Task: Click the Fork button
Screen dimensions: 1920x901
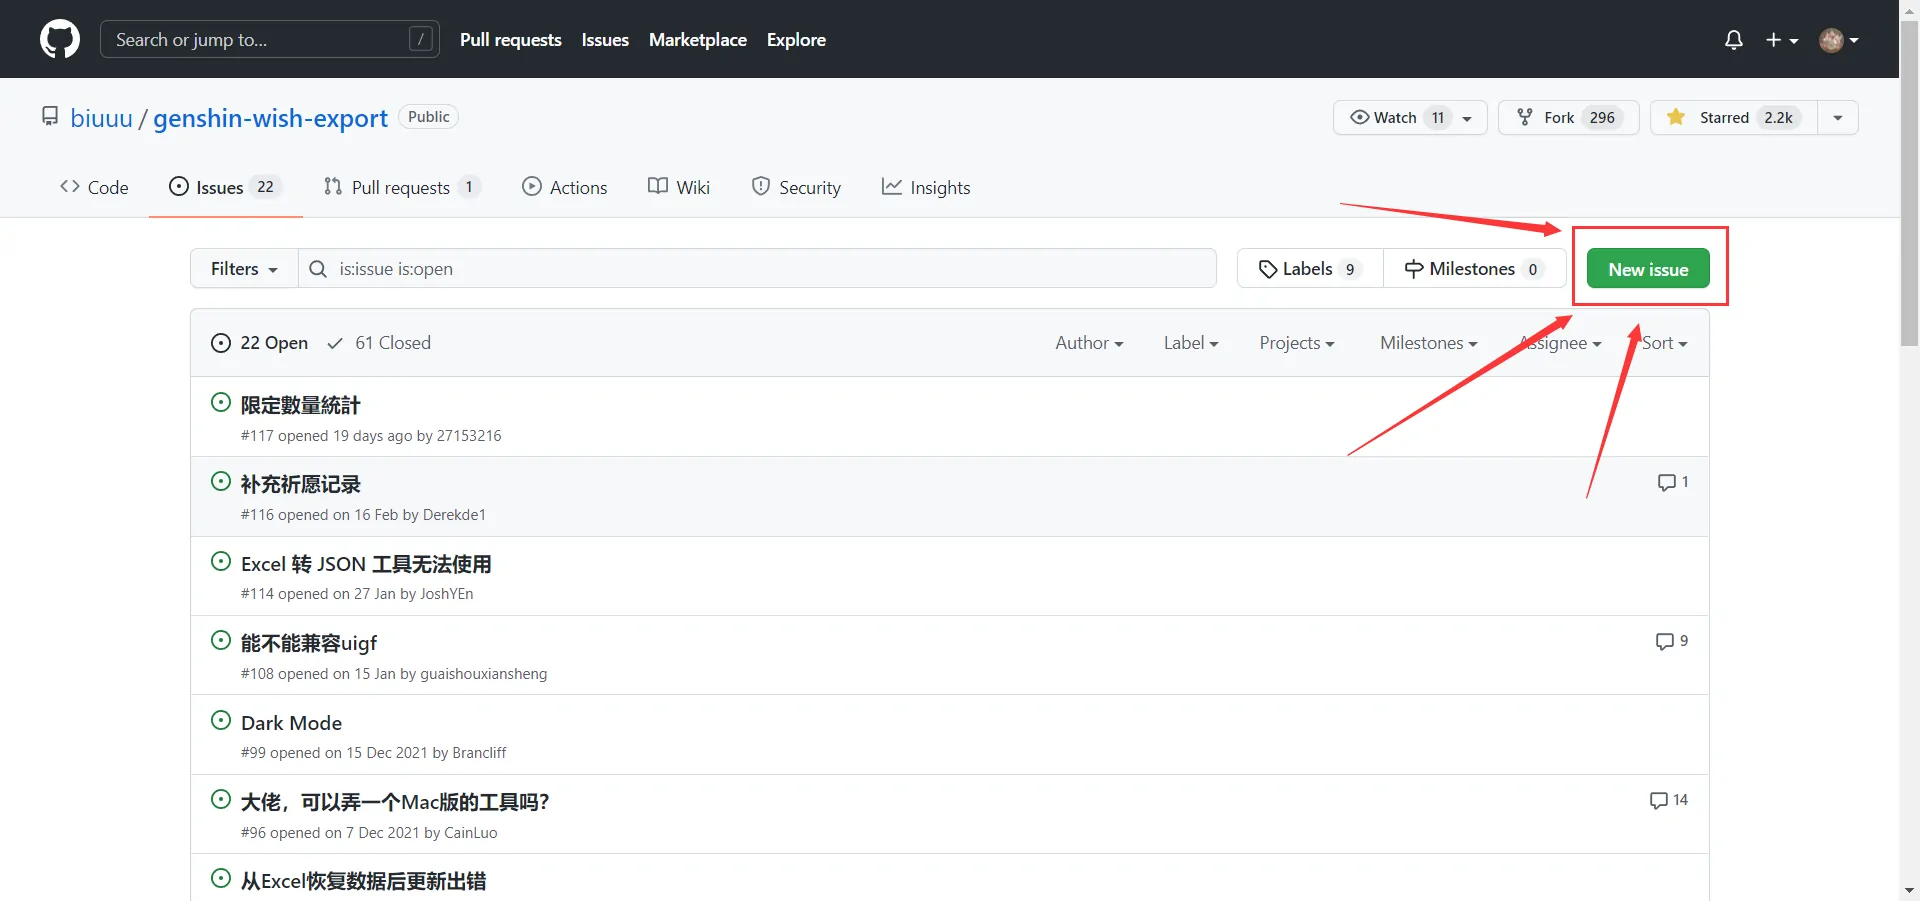Action: (x=1568, y=117)
